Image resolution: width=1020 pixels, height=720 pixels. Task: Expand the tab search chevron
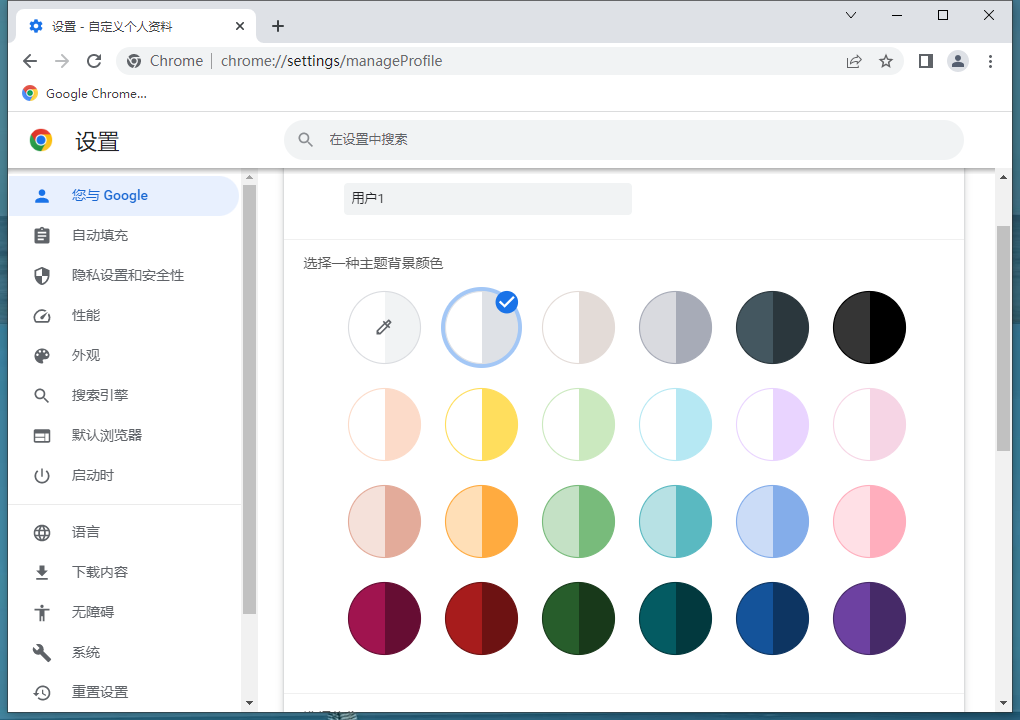(851, 15)
